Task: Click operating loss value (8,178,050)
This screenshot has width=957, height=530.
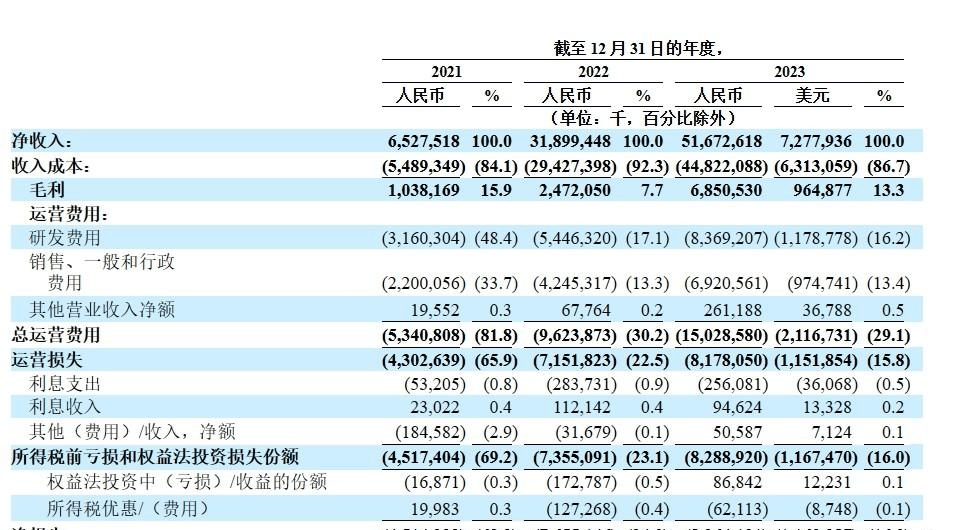Action: pyautogui.click(x=726, y=360)
